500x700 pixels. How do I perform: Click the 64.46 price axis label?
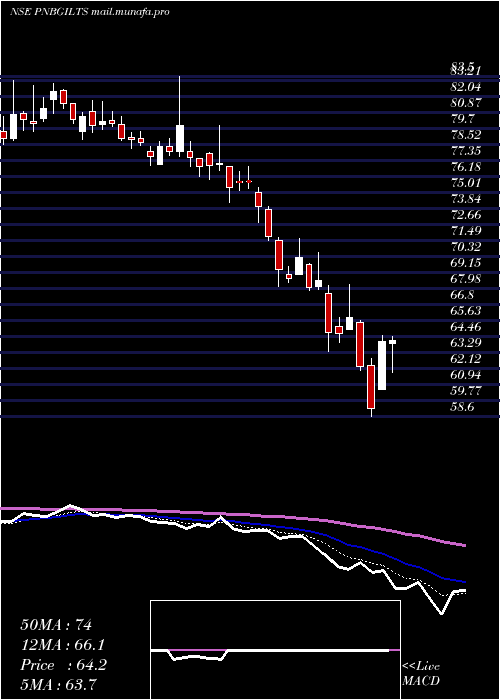pyautogui.click(x=465, y=327)
